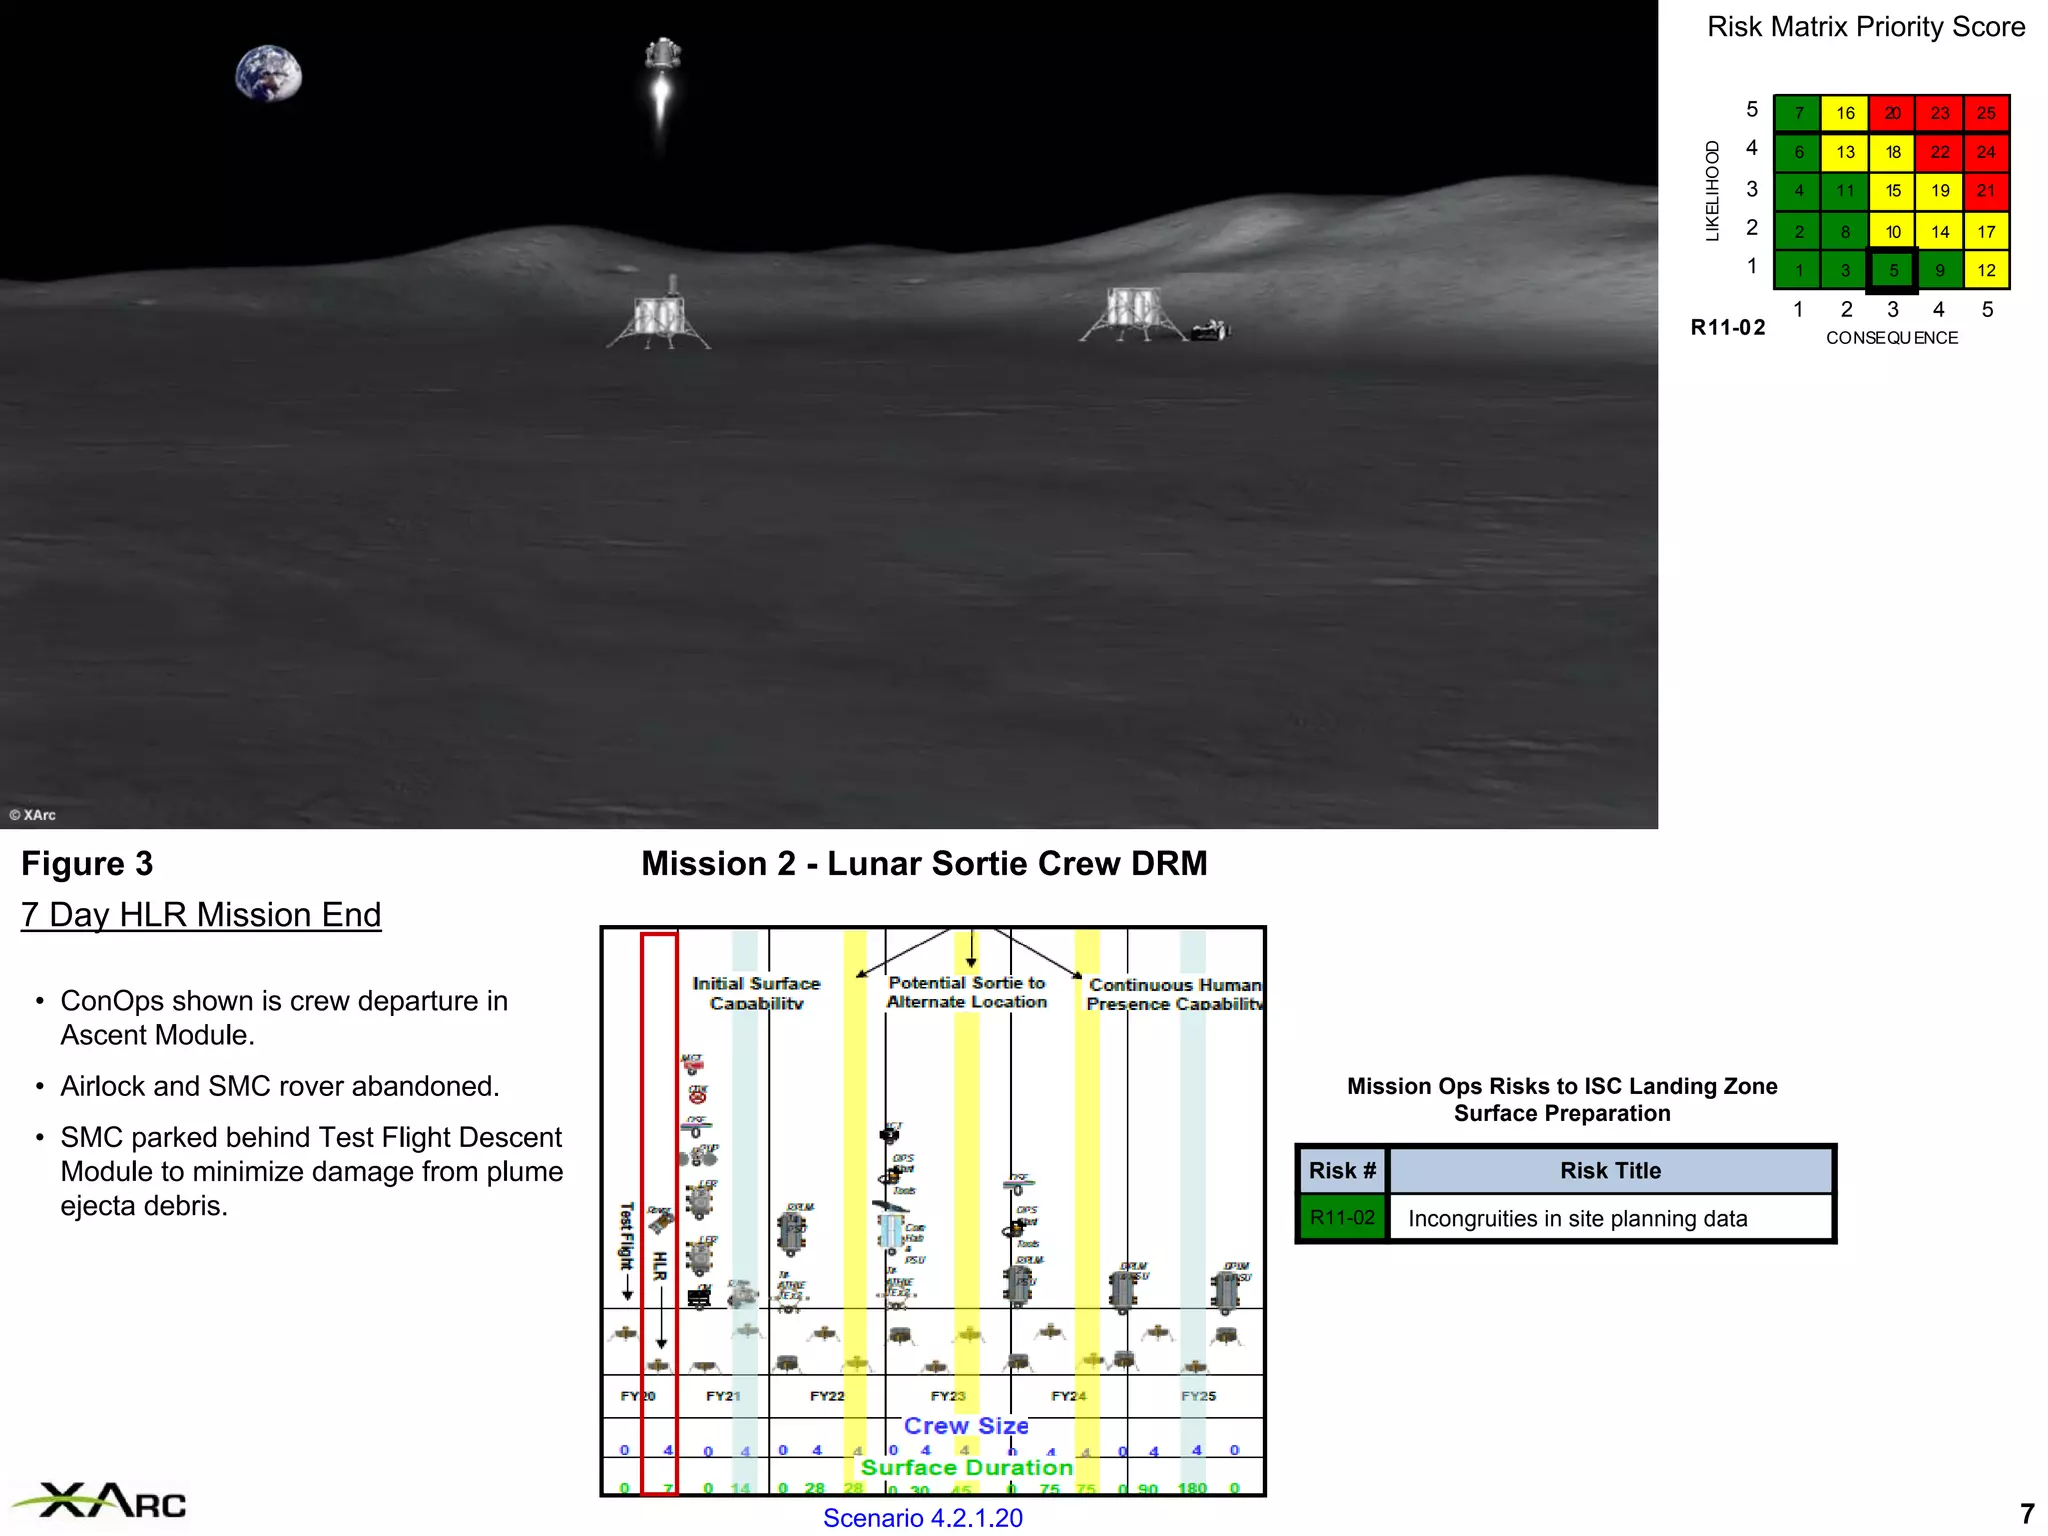The height and width of the screenshot is (1536, 2048).
Task: Select the surface duration value 90
Action: 1148,1489
